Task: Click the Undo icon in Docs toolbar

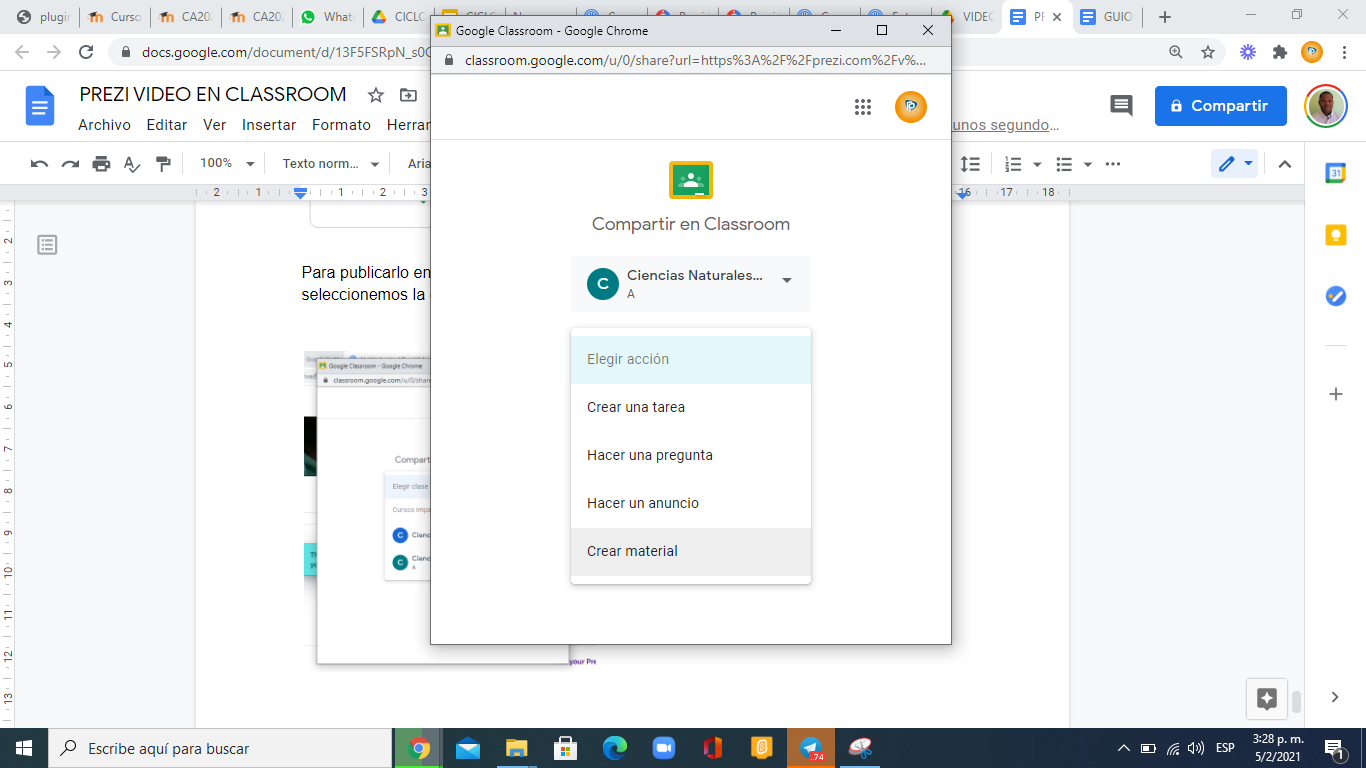Action: click(x=39, y=164)
